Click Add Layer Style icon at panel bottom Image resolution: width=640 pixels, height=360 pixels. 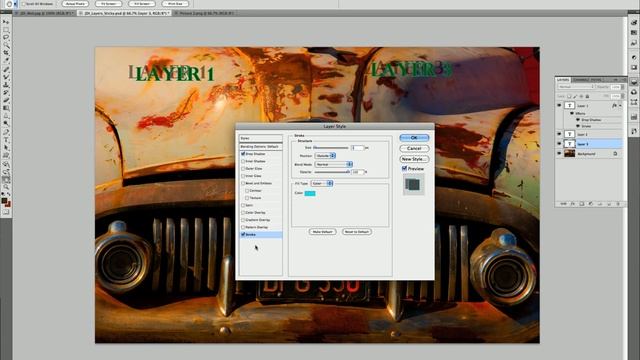tap(573, 204)
